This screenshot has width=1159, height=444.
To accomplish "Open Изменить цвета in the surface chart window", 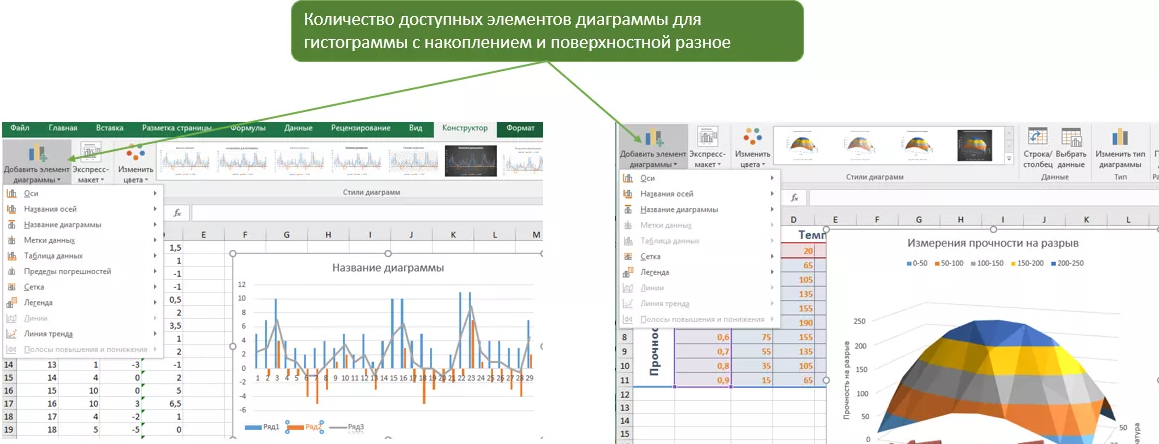I will 752,147.
